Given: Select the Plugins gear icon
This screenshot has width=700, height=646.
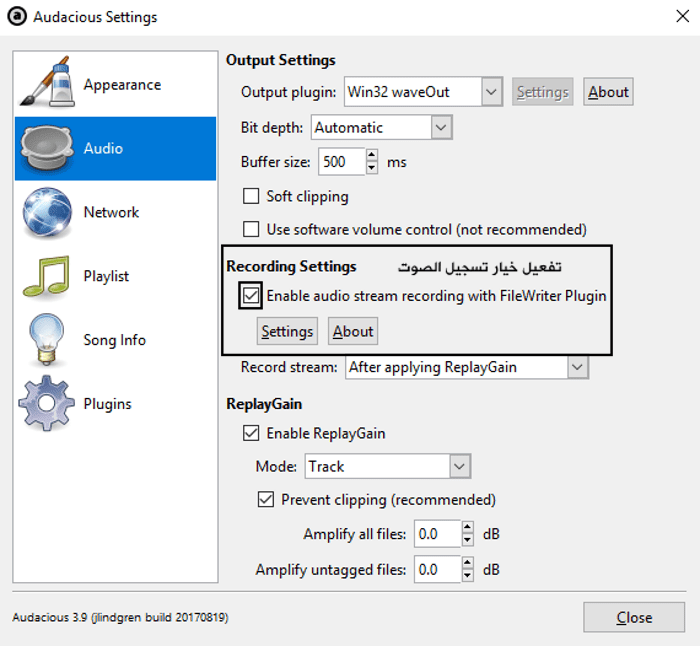Looking at the screenshot, I should (x=46, y=403).
